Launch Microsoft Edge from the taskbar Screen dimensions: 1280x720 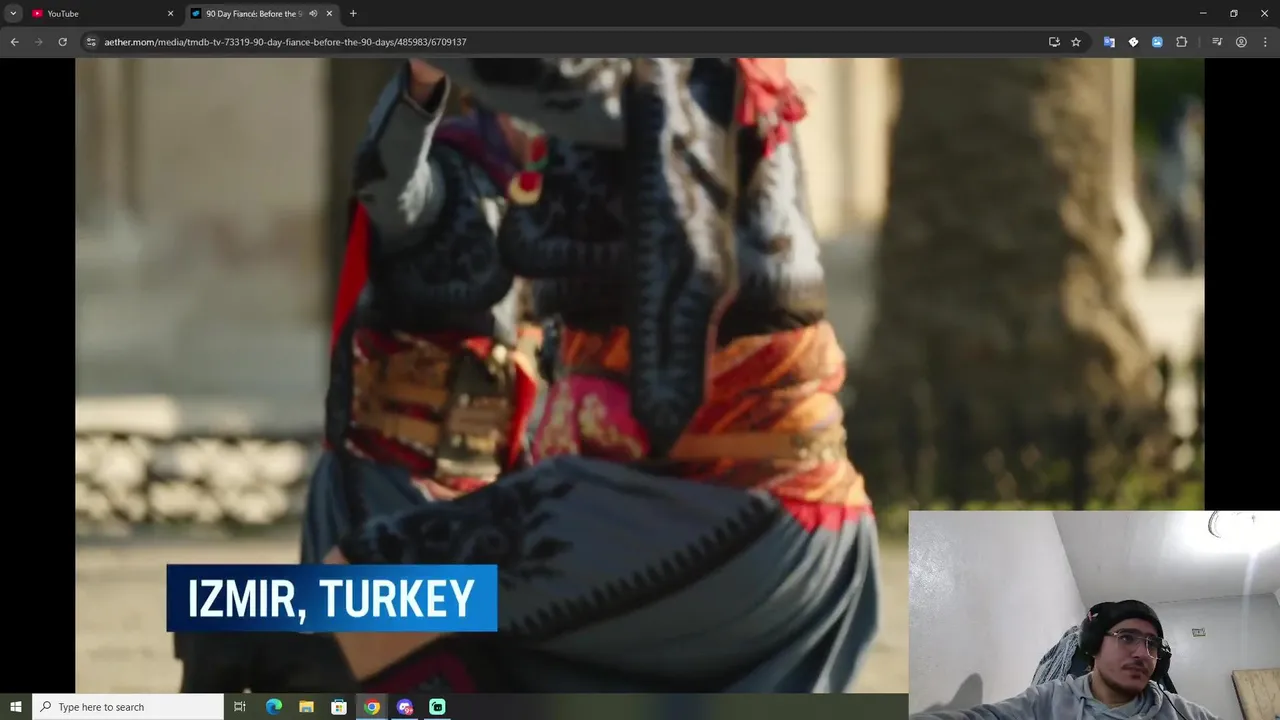(x=274, y=707)
